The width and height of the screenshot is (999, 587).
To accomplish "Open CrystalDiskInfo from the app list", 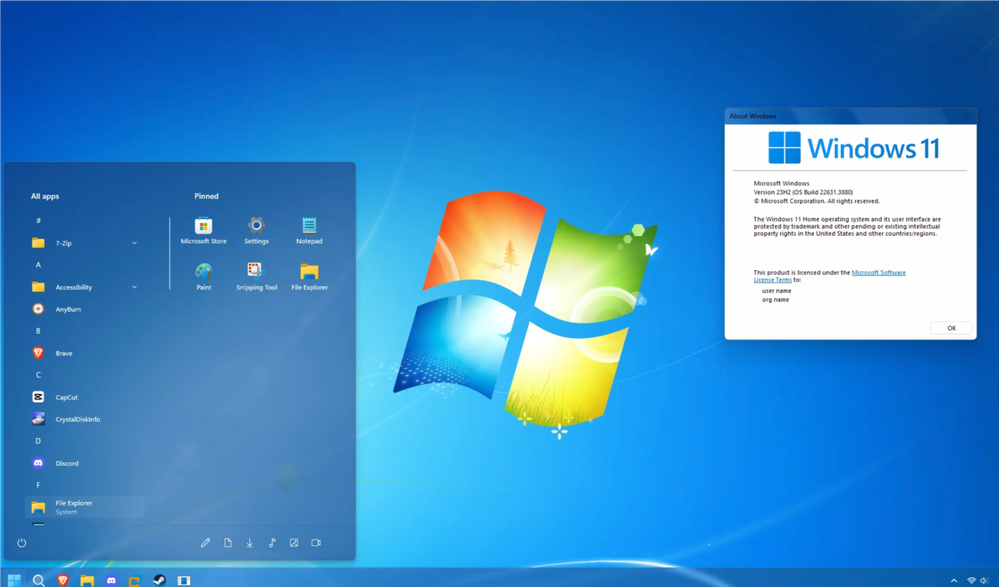I will (85, 419).
